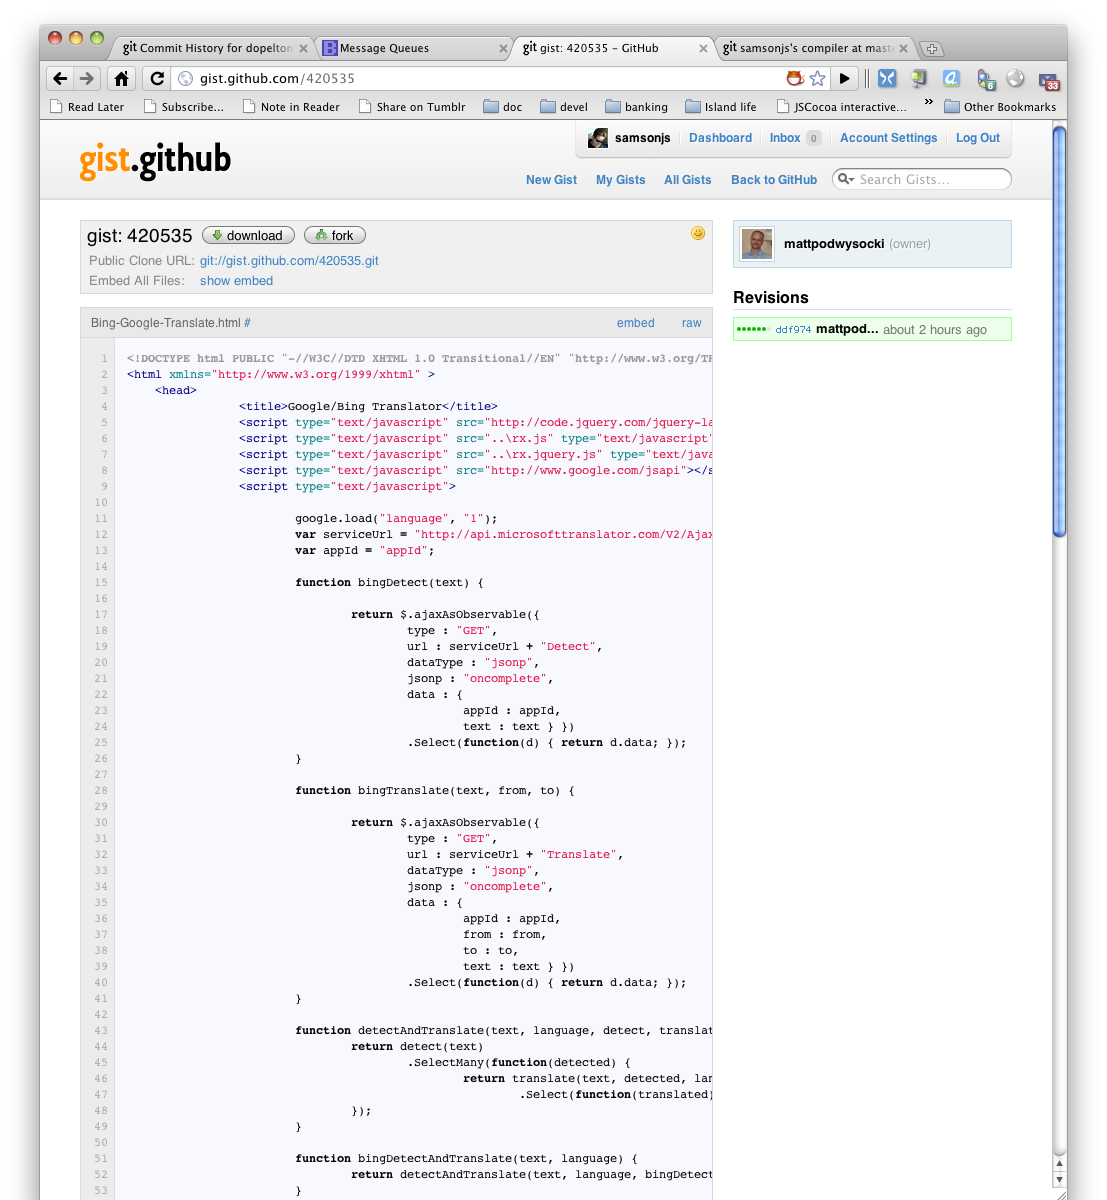Click the browser back arrow button
Screen dimensions: 1107x1200
click(x=60, y=78)
